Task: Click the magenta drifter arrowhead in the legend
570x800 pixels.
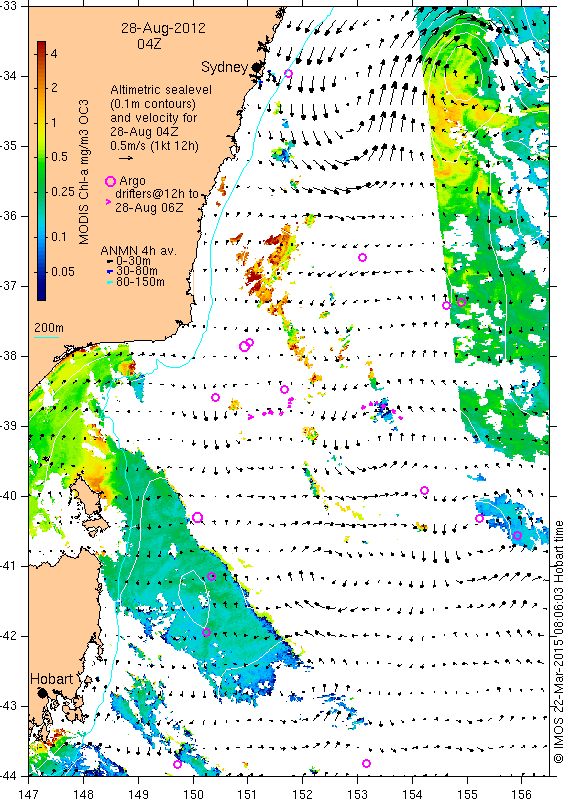Action: [x=108, y=202]
